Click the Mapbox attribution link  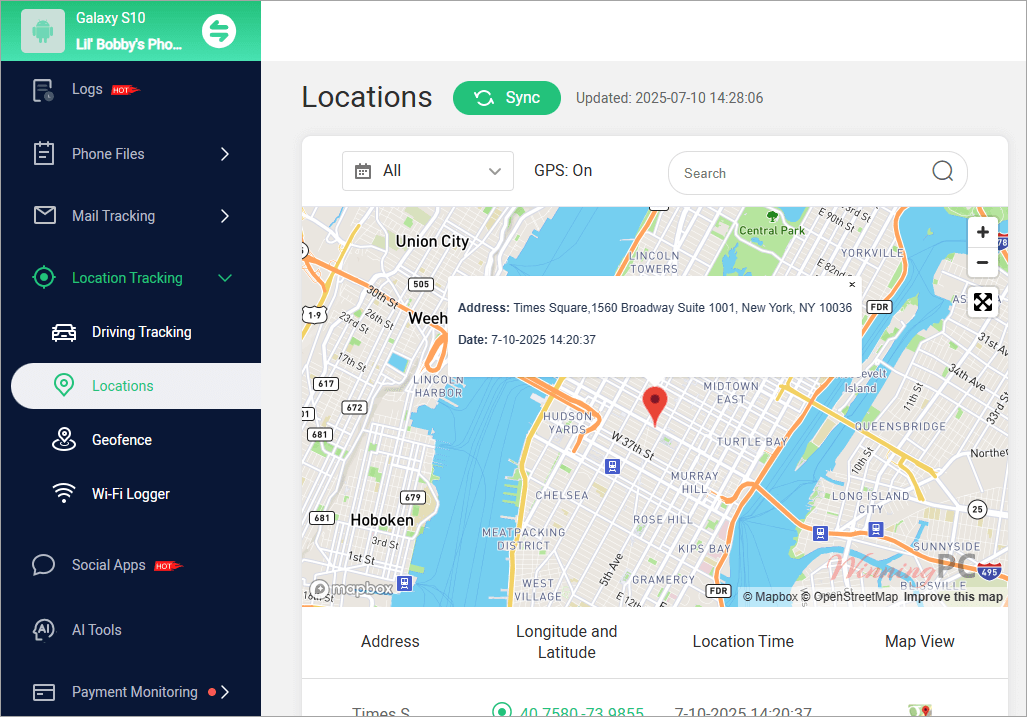pyautogui.click(x=770, y=597)
